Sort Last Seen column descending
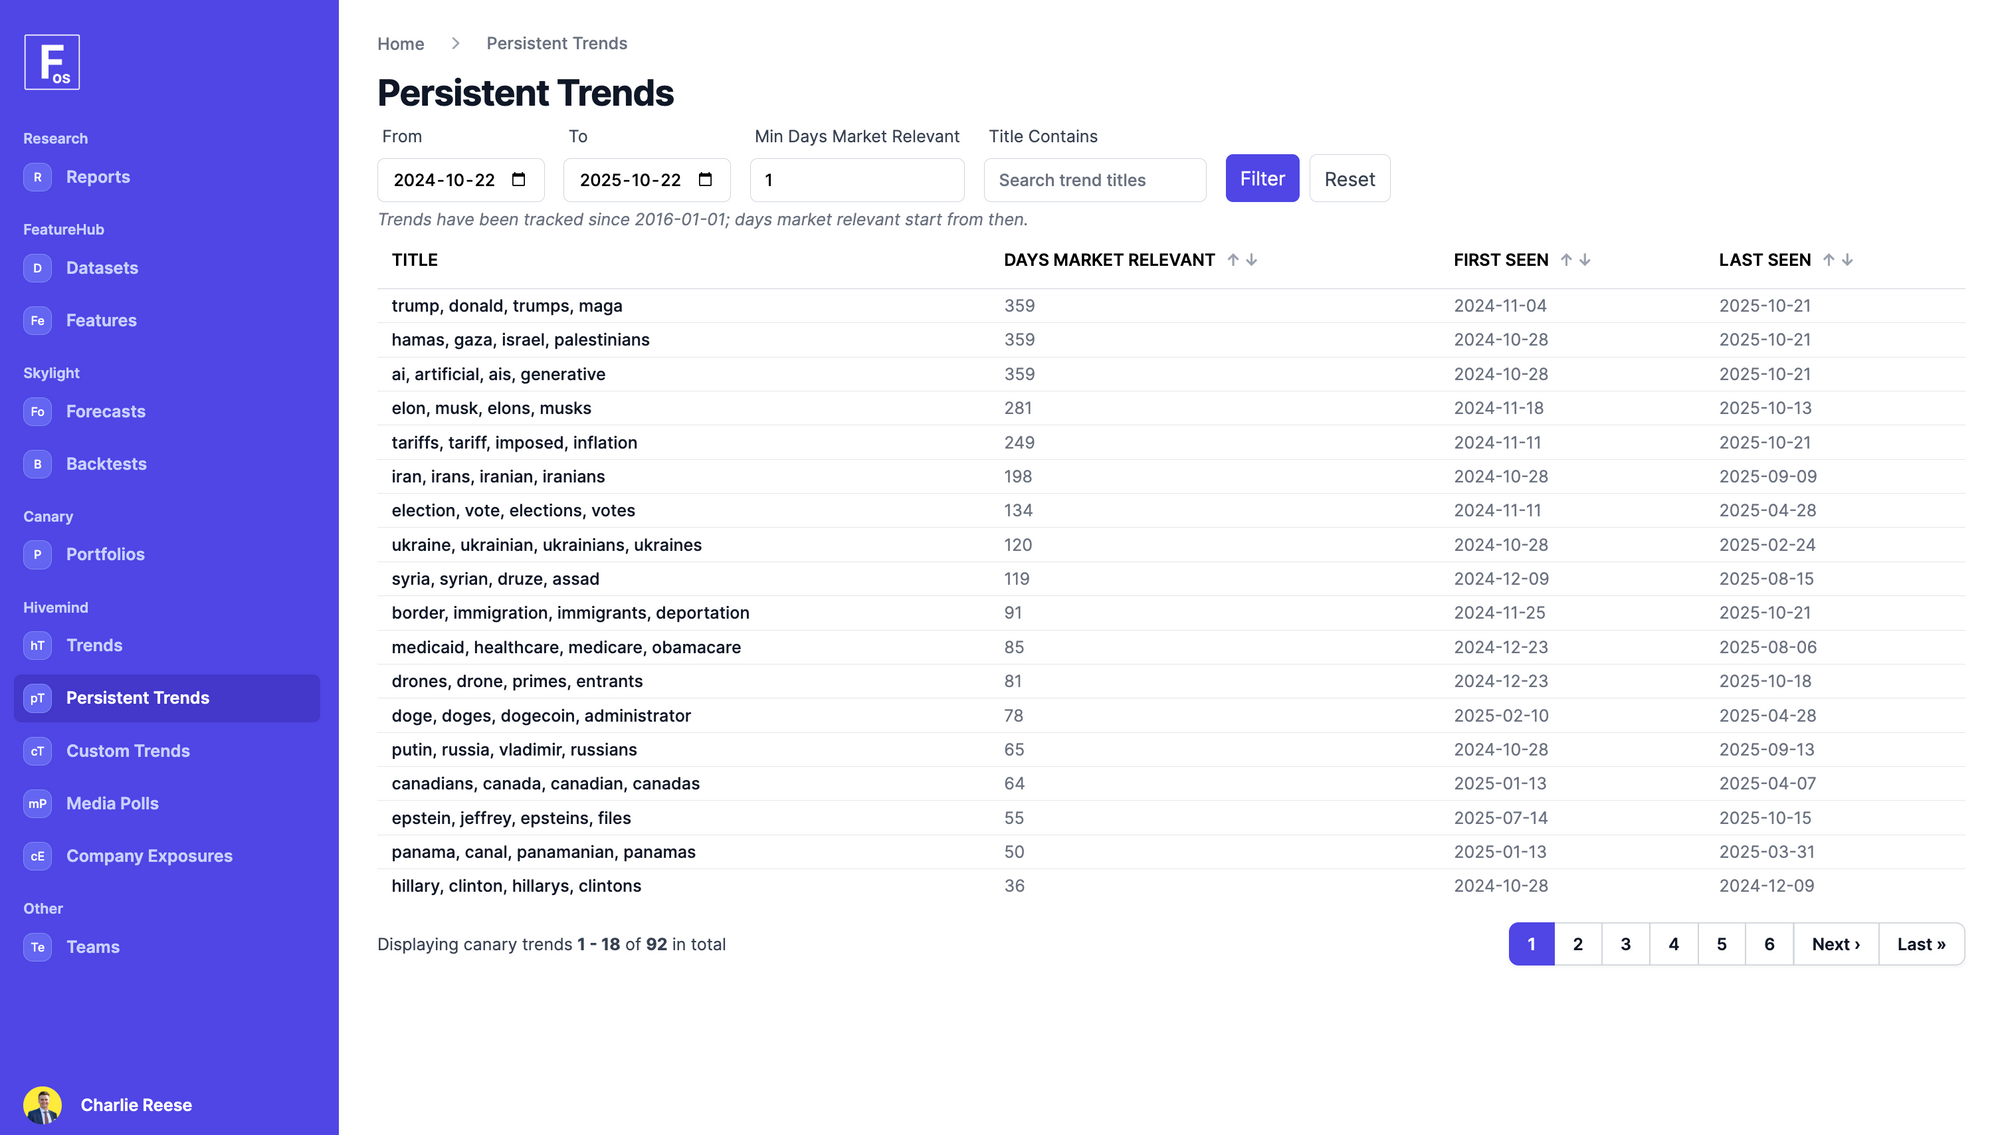 click(x=1848, y=260)
